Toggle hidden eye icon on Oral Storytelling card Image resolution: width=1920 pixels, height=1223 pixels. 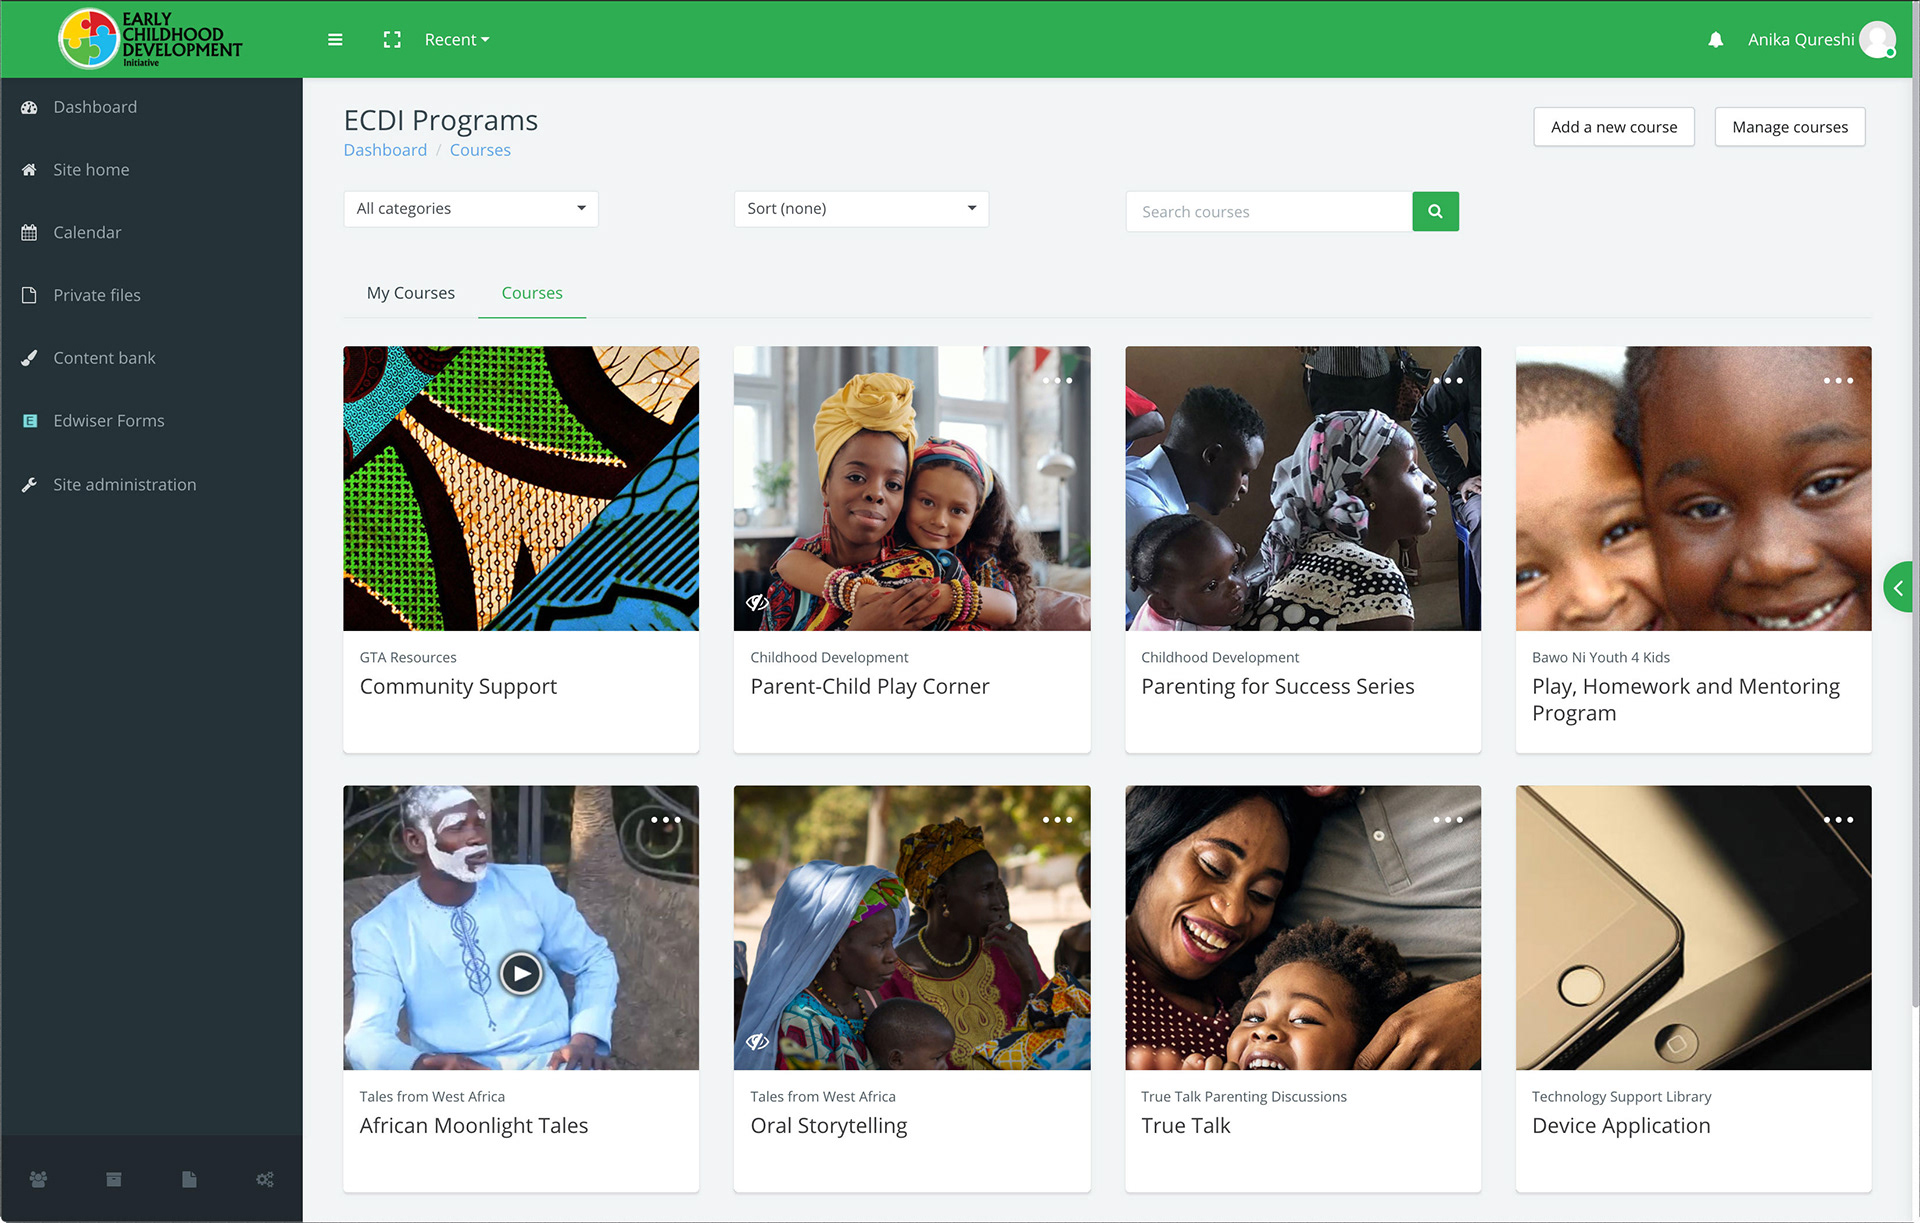click(x=757, y=1041)
